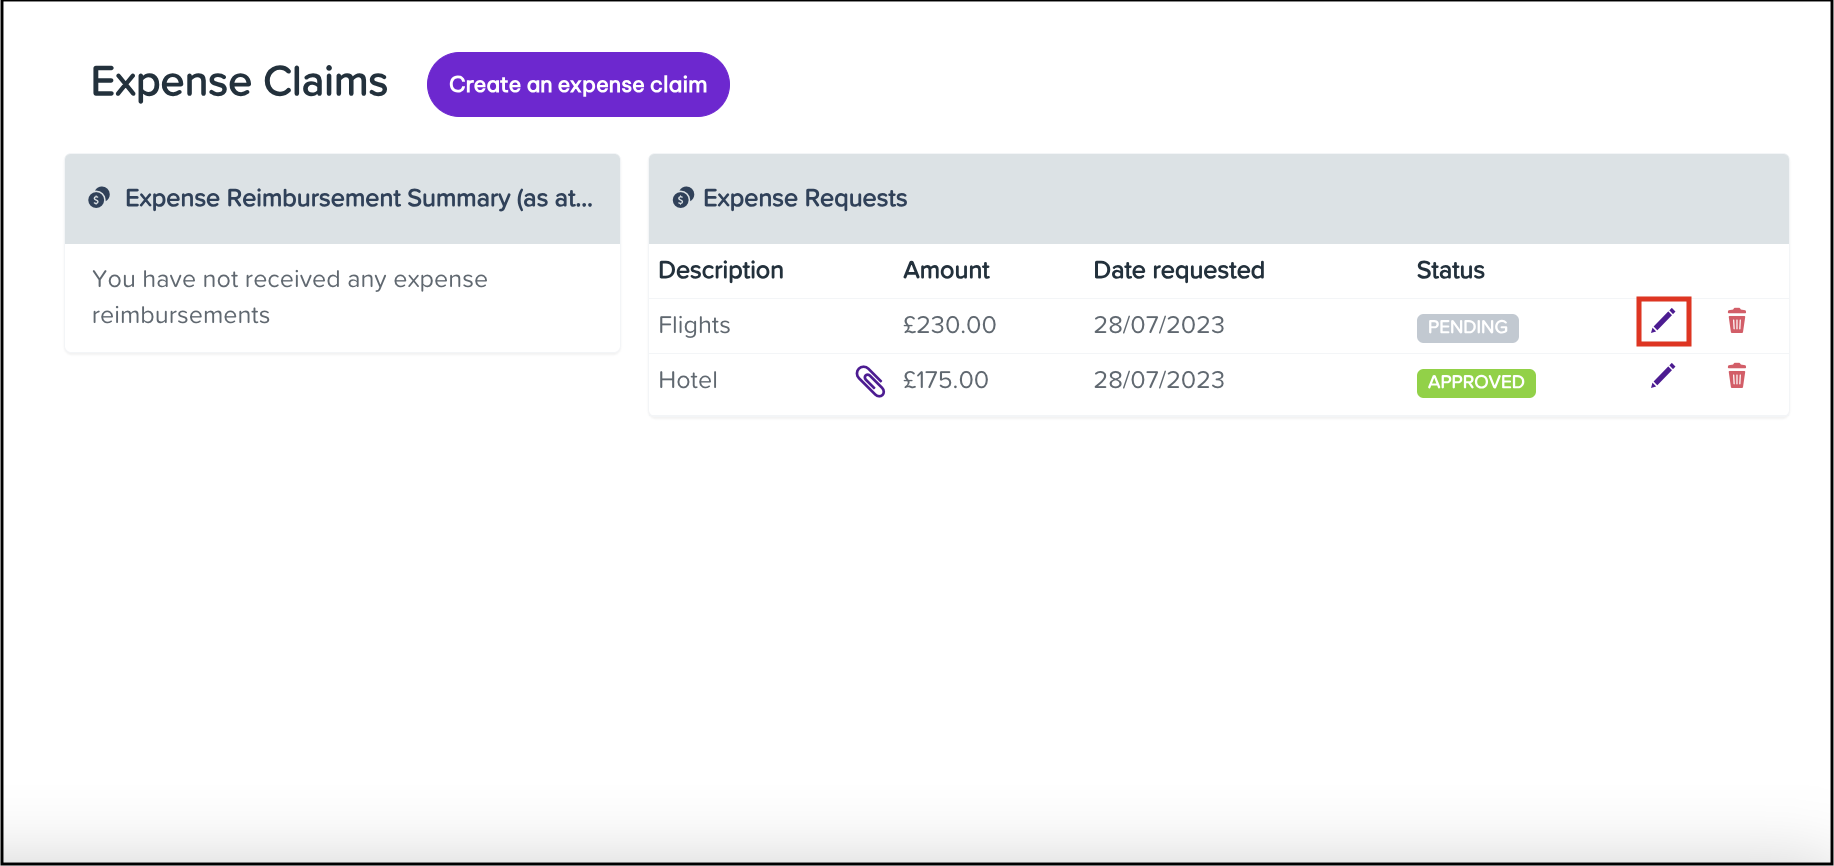The image size is (1834, 866).
Task: Open the Hotel description entry
Action: tap(688, 380)
